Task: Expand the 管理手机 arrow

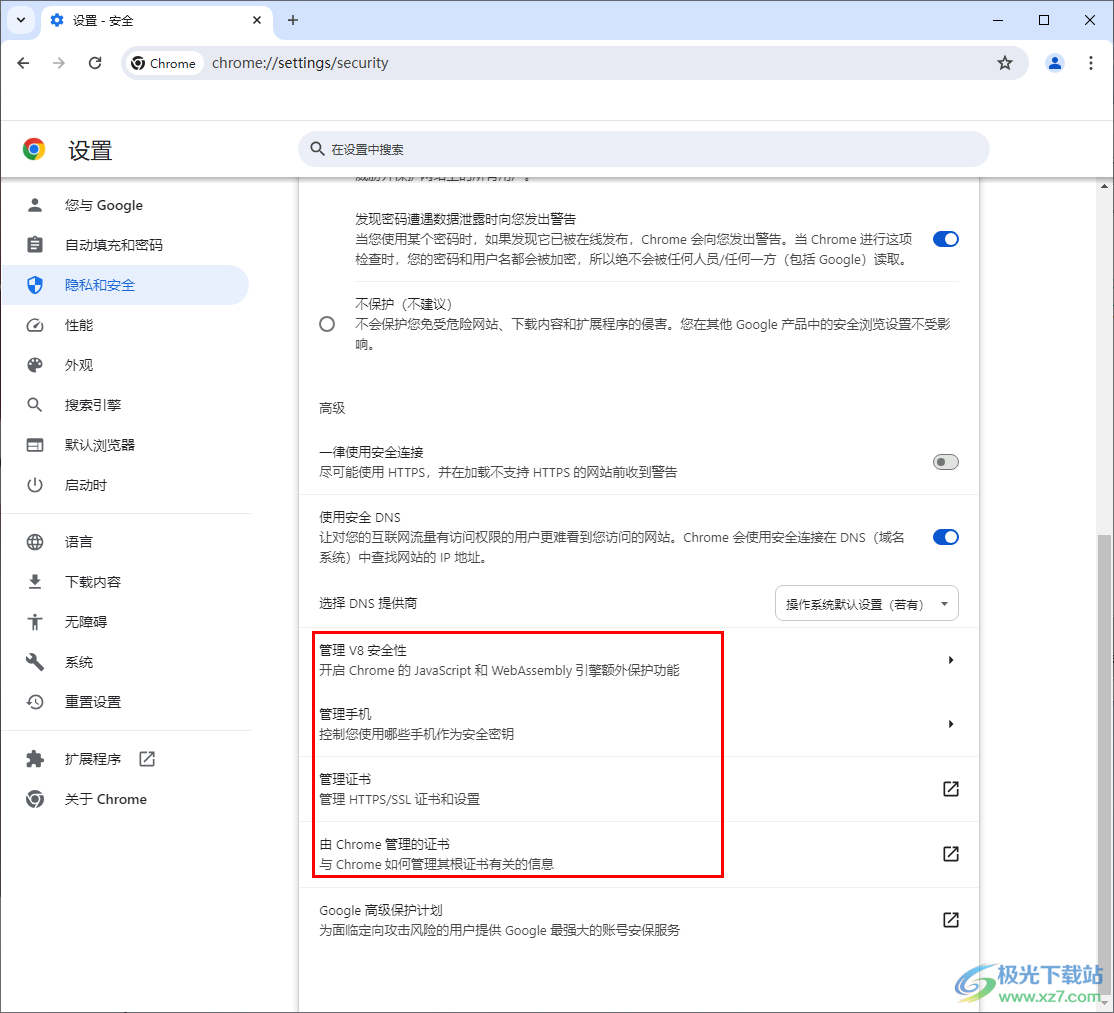Action: [951, 724]
